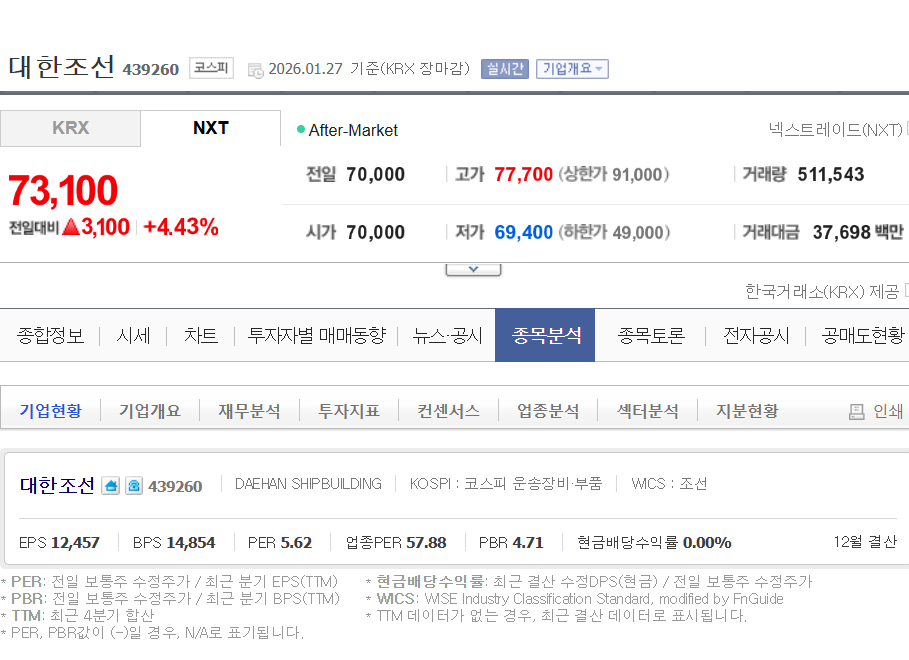
Task: Click the phone icon next to code 439260
Action: click(134, 486)
